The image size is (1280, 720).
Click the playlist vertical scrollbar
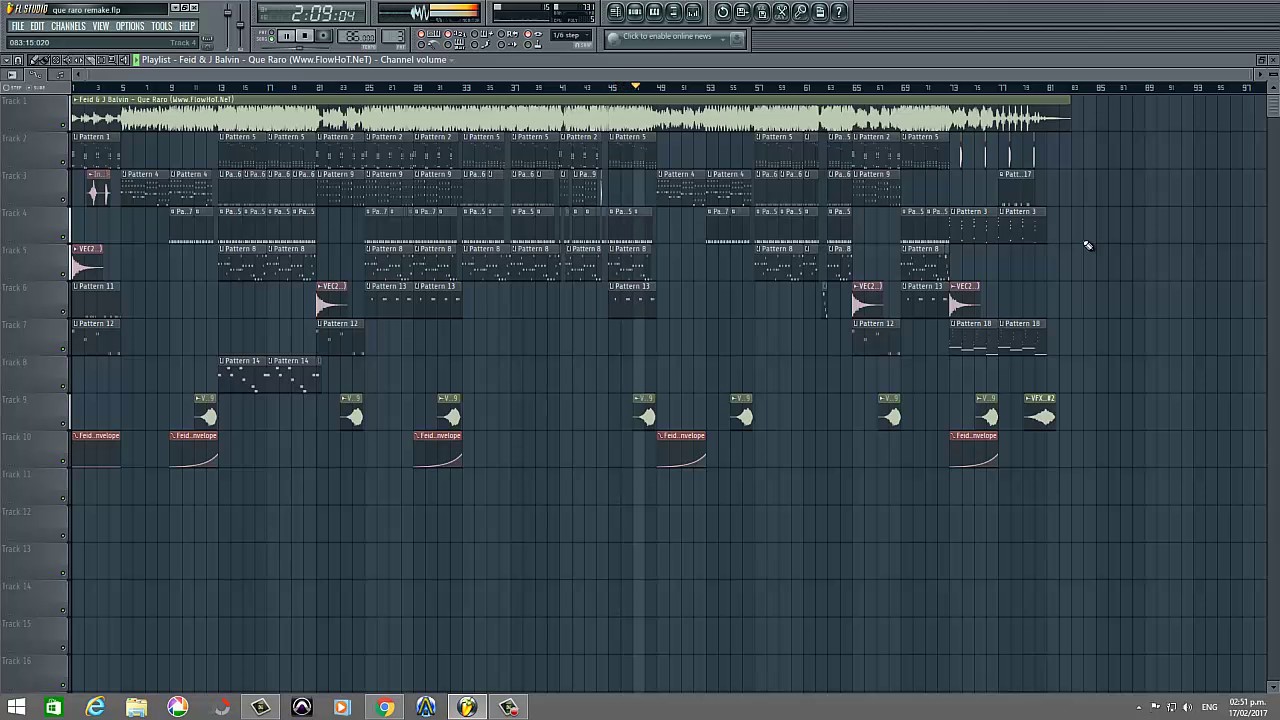1273,390
